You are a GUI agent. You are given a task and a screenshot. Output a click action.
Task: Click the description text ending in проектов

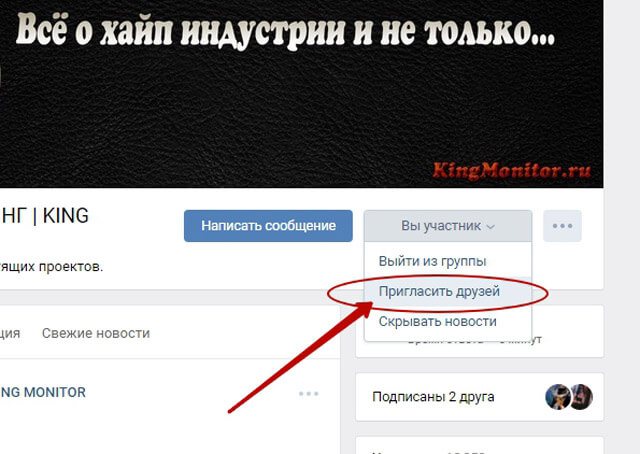51,267
